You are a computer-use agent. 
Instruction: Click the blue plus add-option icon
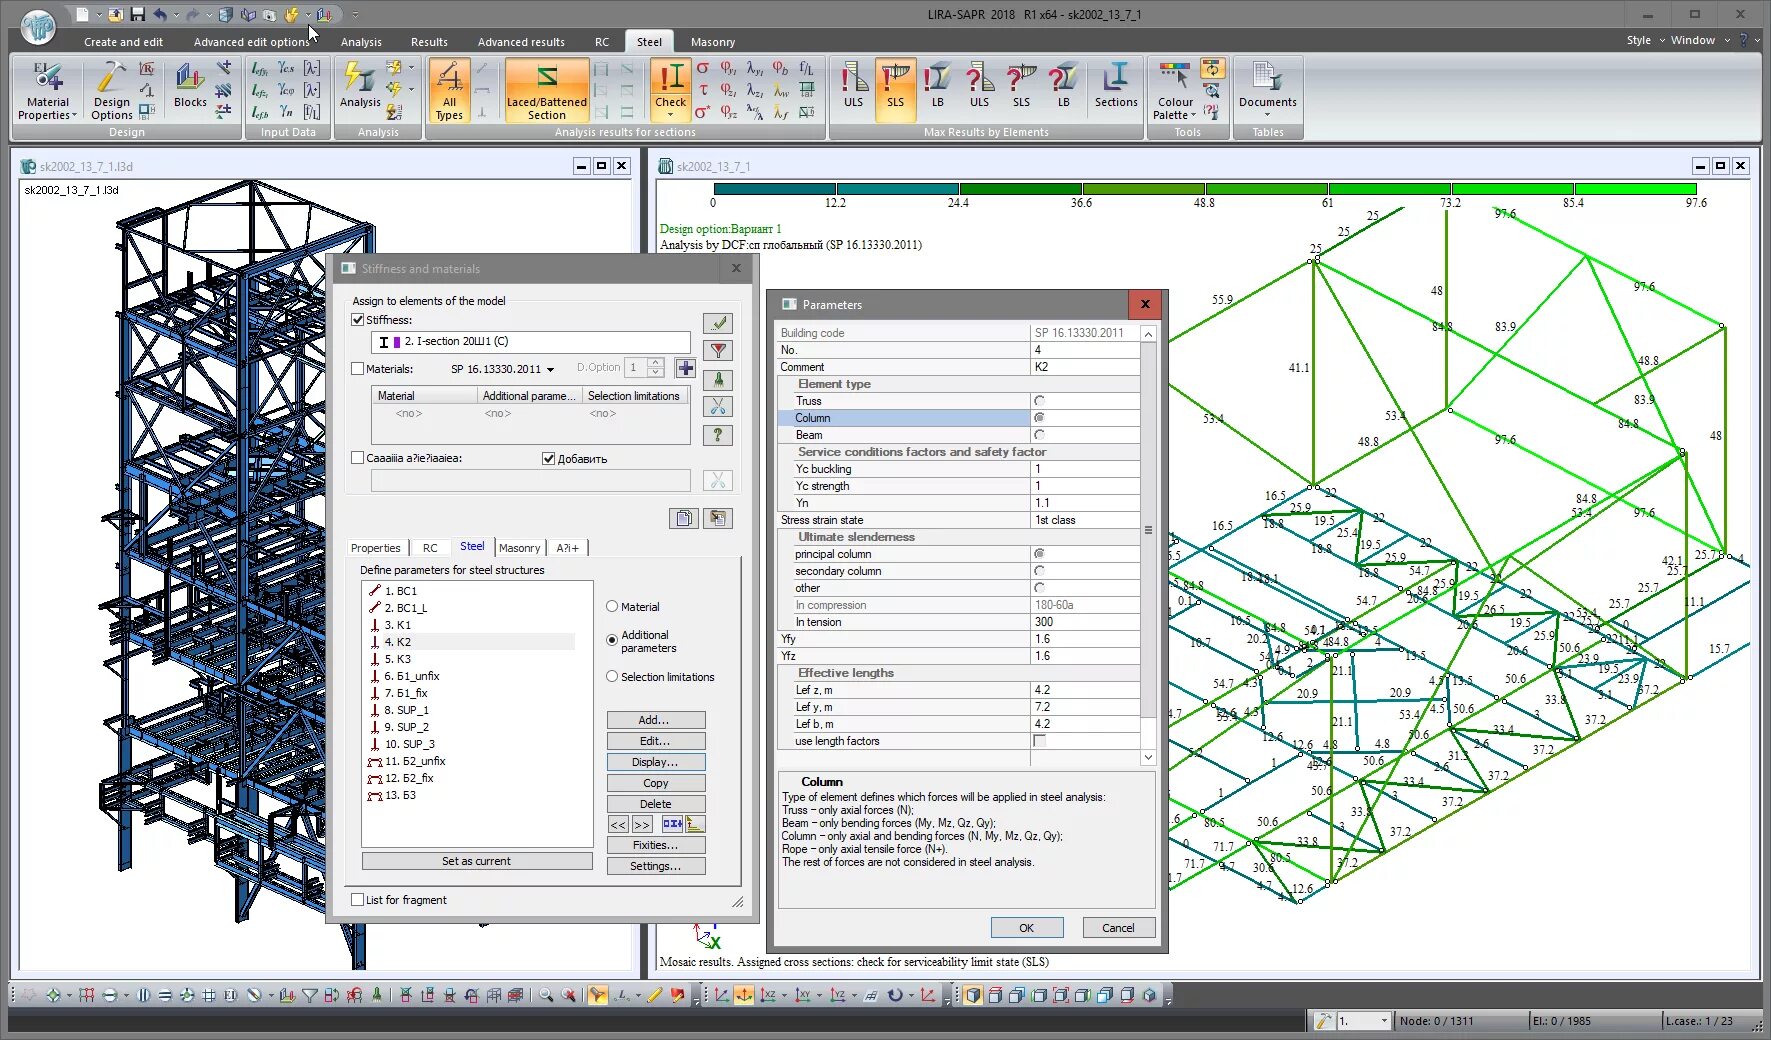click(685, 368)
